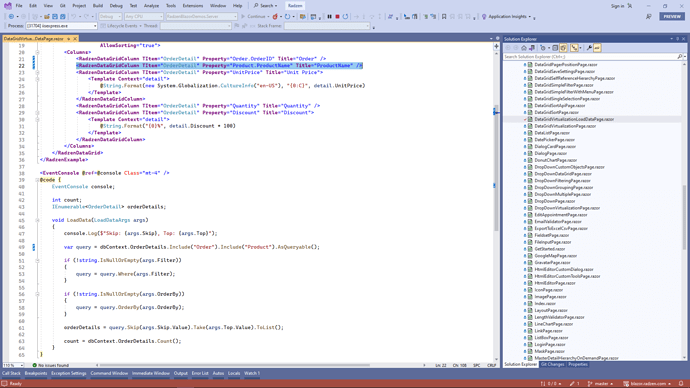This screenshot has height=388, width=690.
Task: Collapse the LoadData method outline toggle
Action: tap(37, 220)
